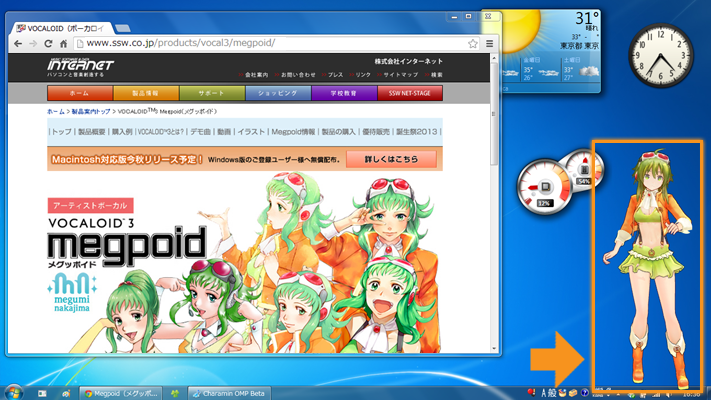
Task: Click the アーティストボーカル pink label
Action: [90, 205]
